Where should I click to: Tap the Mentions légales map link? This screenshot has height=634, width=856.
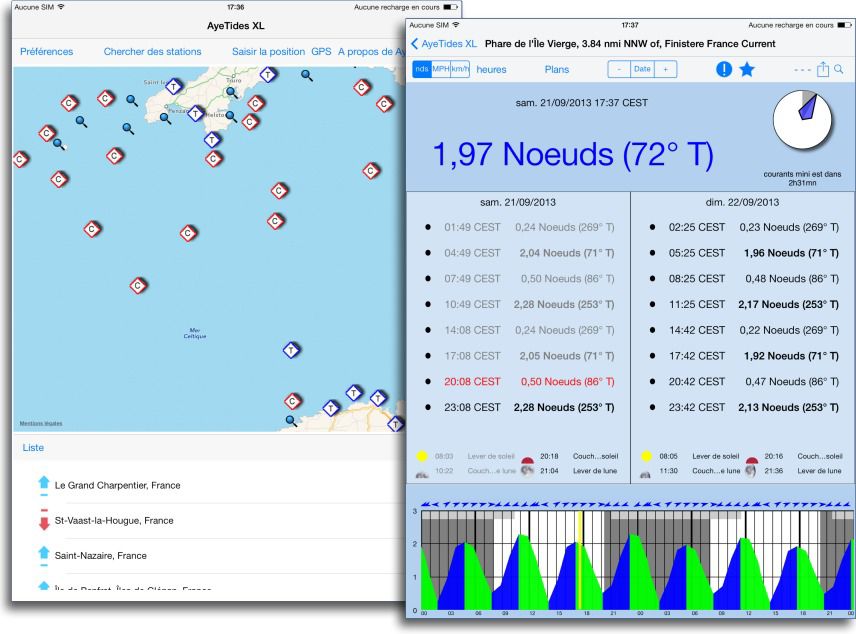tap(41, 424)
